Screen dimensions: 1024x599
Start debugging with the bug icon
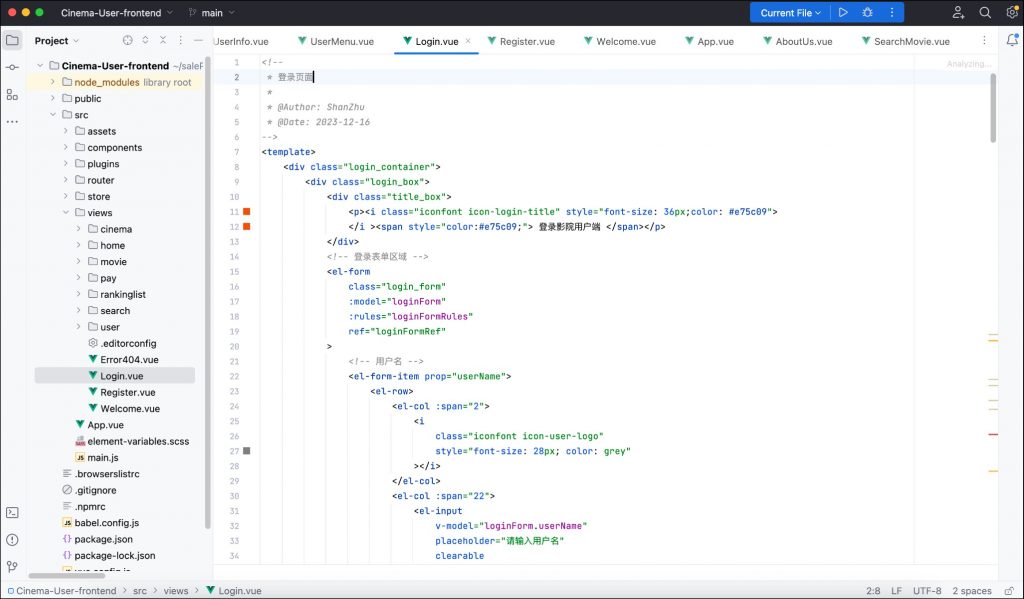pos(867,13)
